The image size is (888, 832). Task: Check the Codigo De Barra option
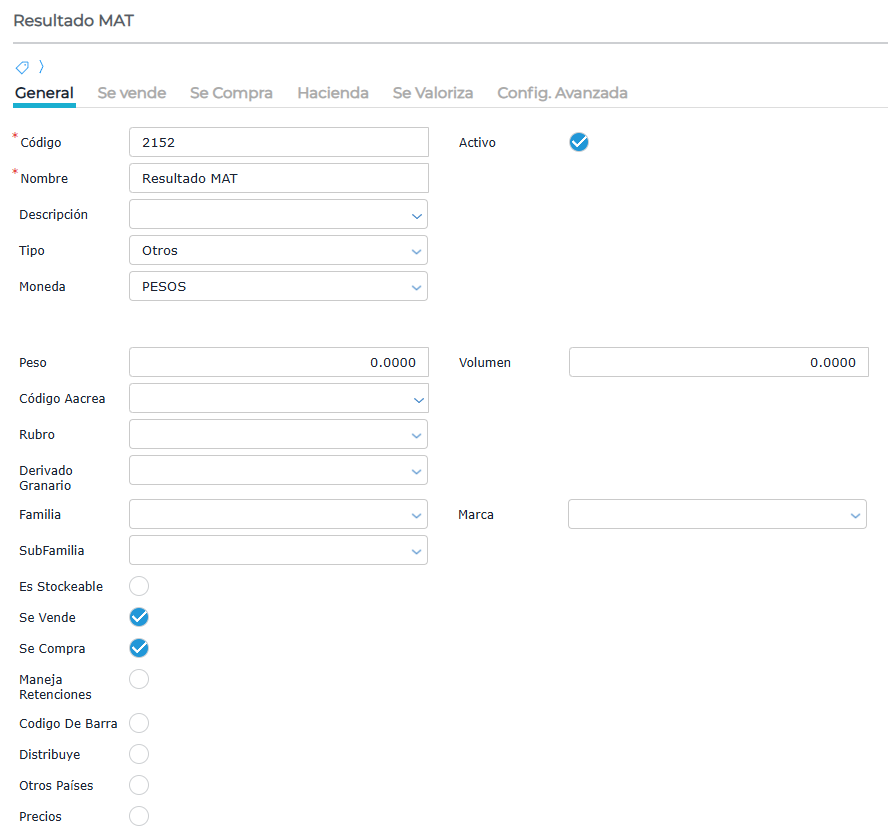pos(139,723)
